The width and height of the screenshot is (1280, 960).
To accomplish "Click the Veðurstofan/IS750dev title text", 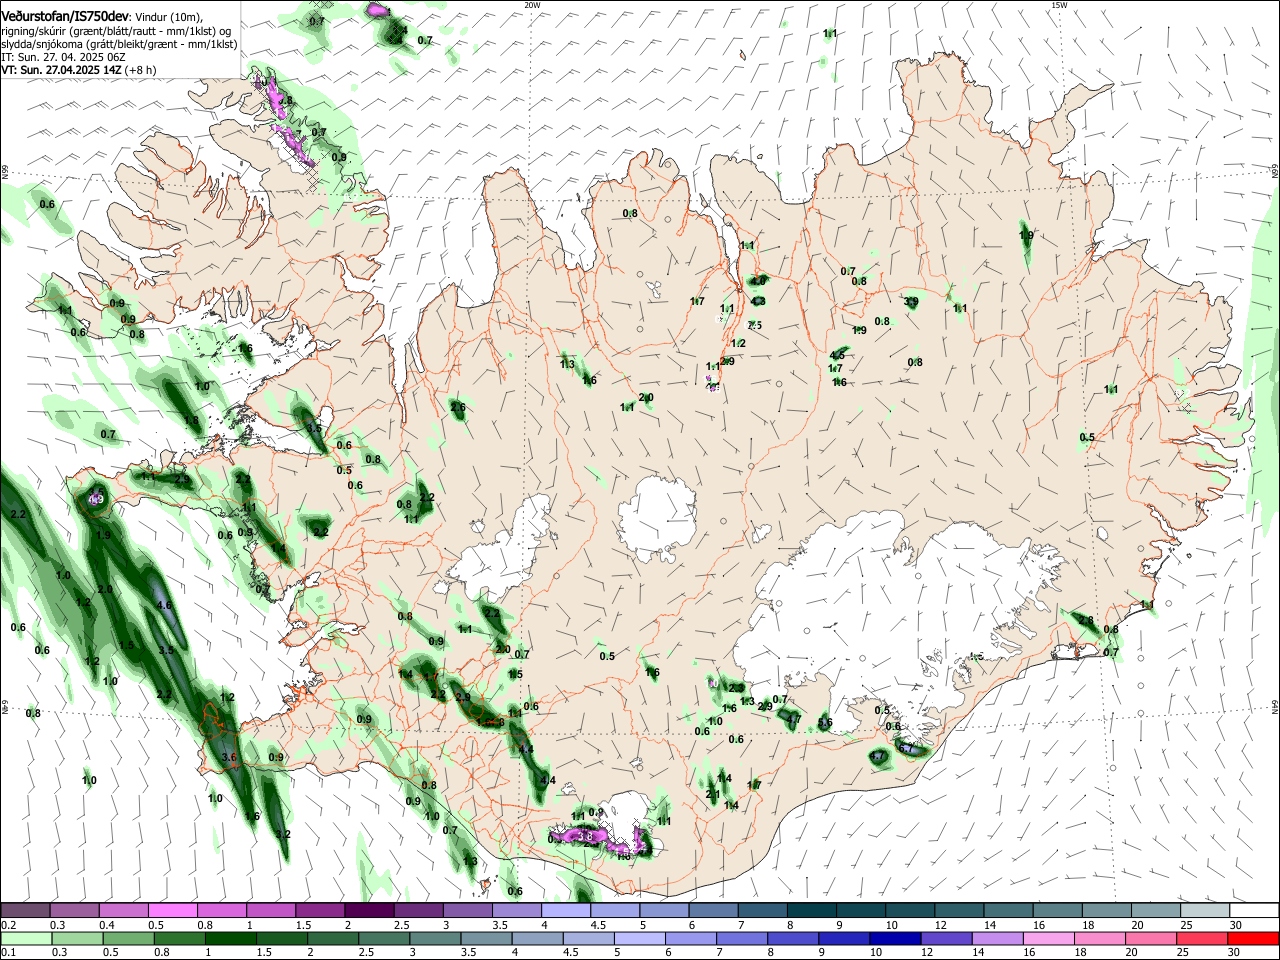I will [x=64, y=16].
